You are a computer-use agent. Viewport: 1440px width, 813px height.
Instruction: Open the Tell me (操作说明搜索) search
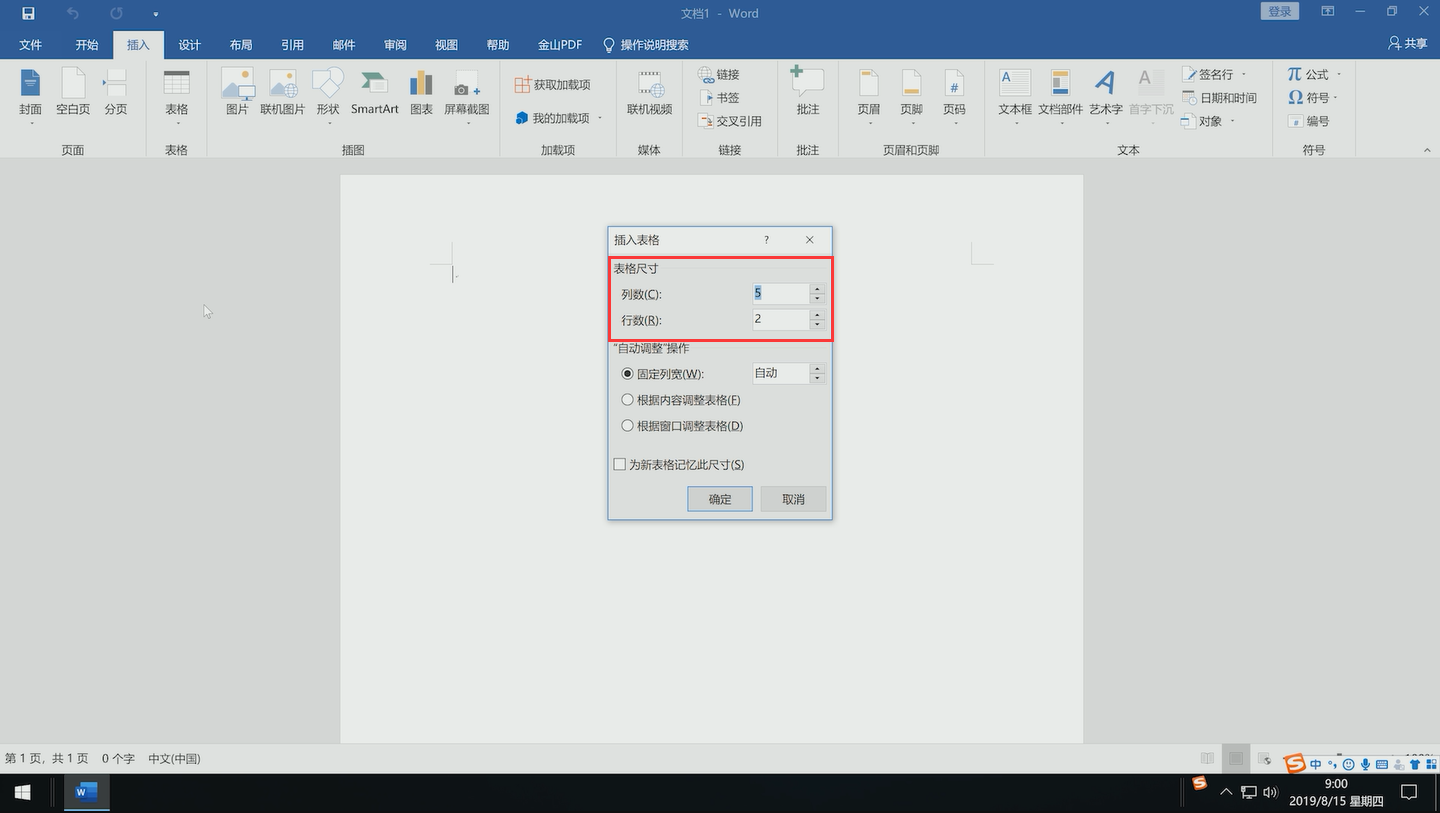[646, 45]
